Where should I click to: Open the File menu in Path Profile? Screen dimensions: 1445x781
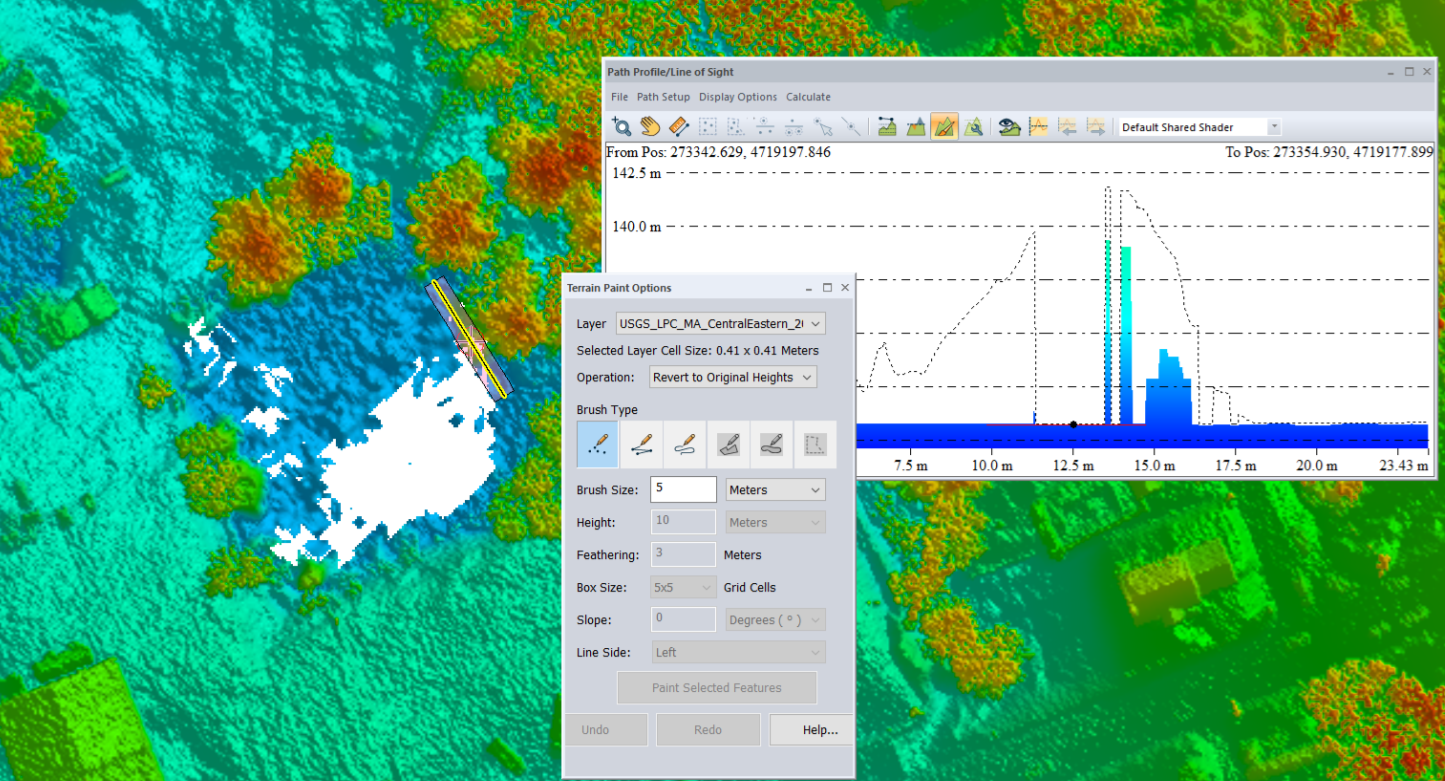(x=619, y=97)
